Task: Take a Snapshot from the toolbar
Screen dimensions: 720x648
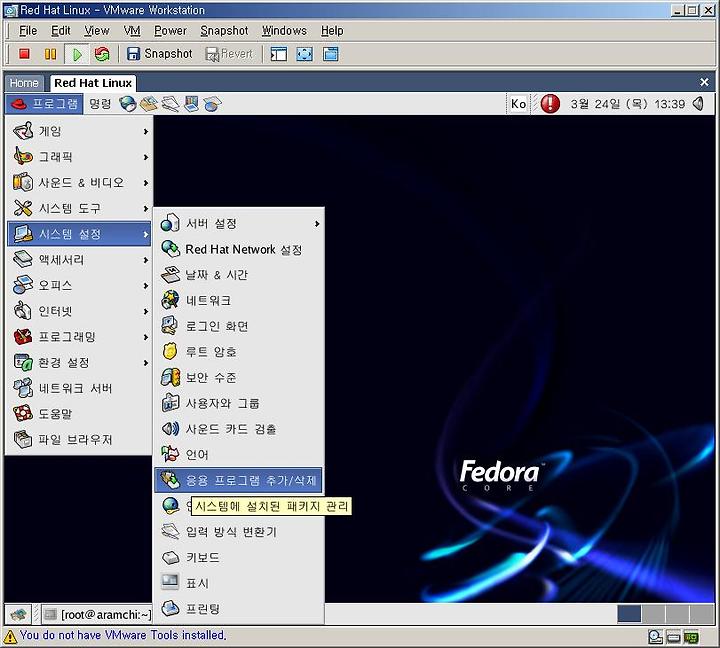Action: coord(160,54)
